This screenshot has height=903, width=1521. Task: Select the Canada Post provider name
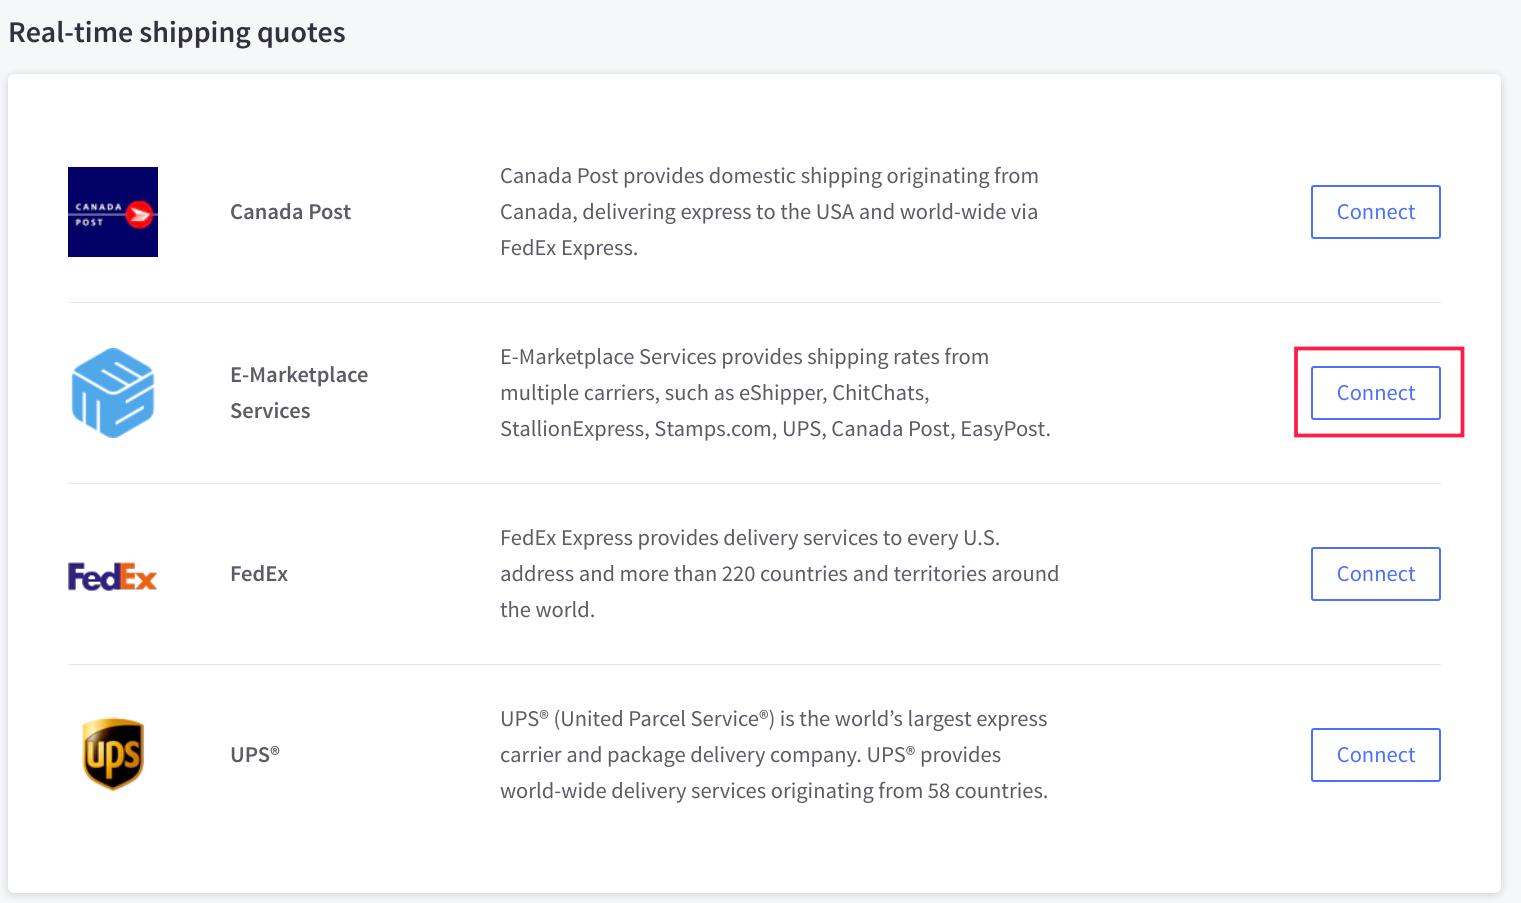click(290, 212)
